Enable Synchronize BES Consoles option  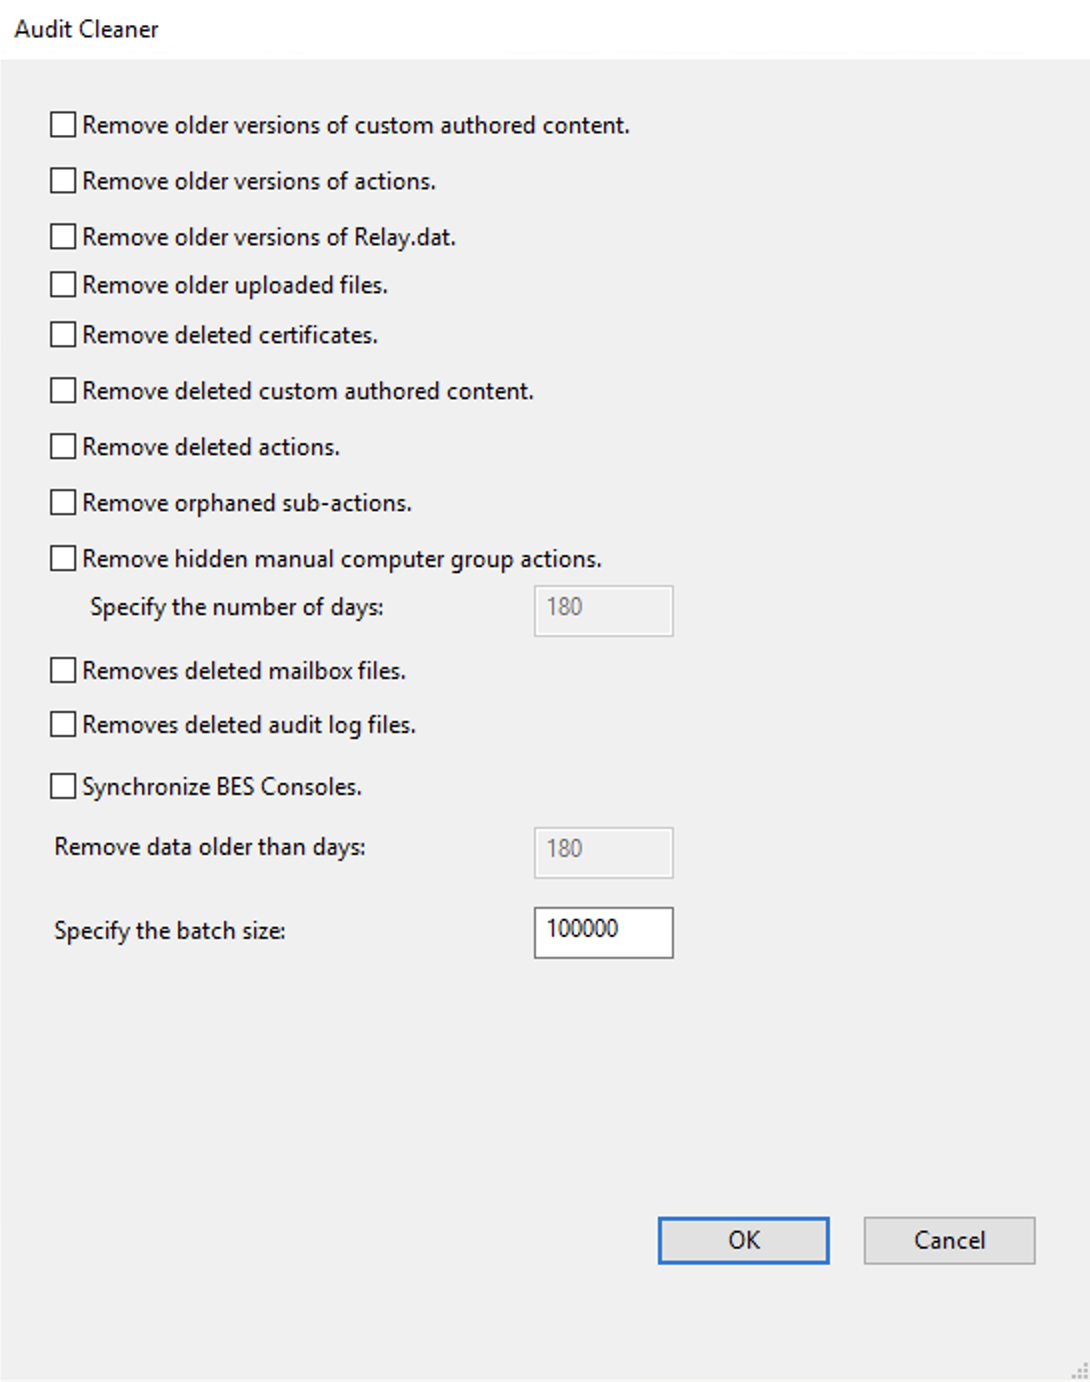tap(63, 787)
